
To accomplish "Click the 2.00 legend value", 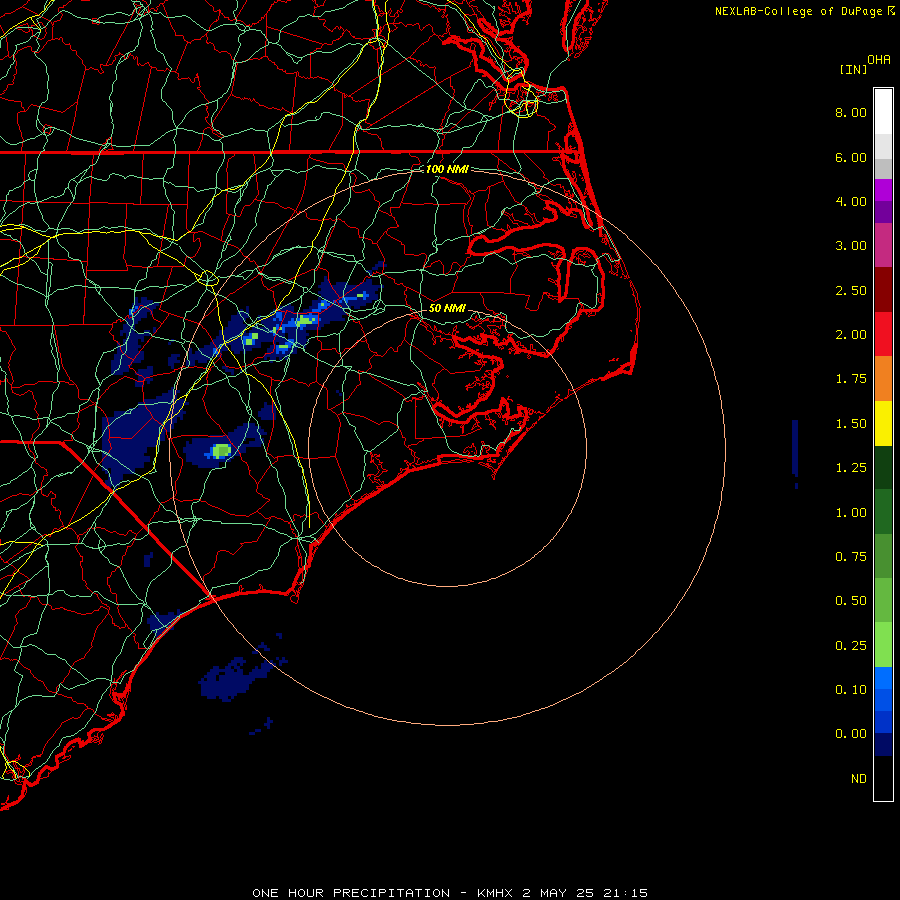I will [851, 335].
